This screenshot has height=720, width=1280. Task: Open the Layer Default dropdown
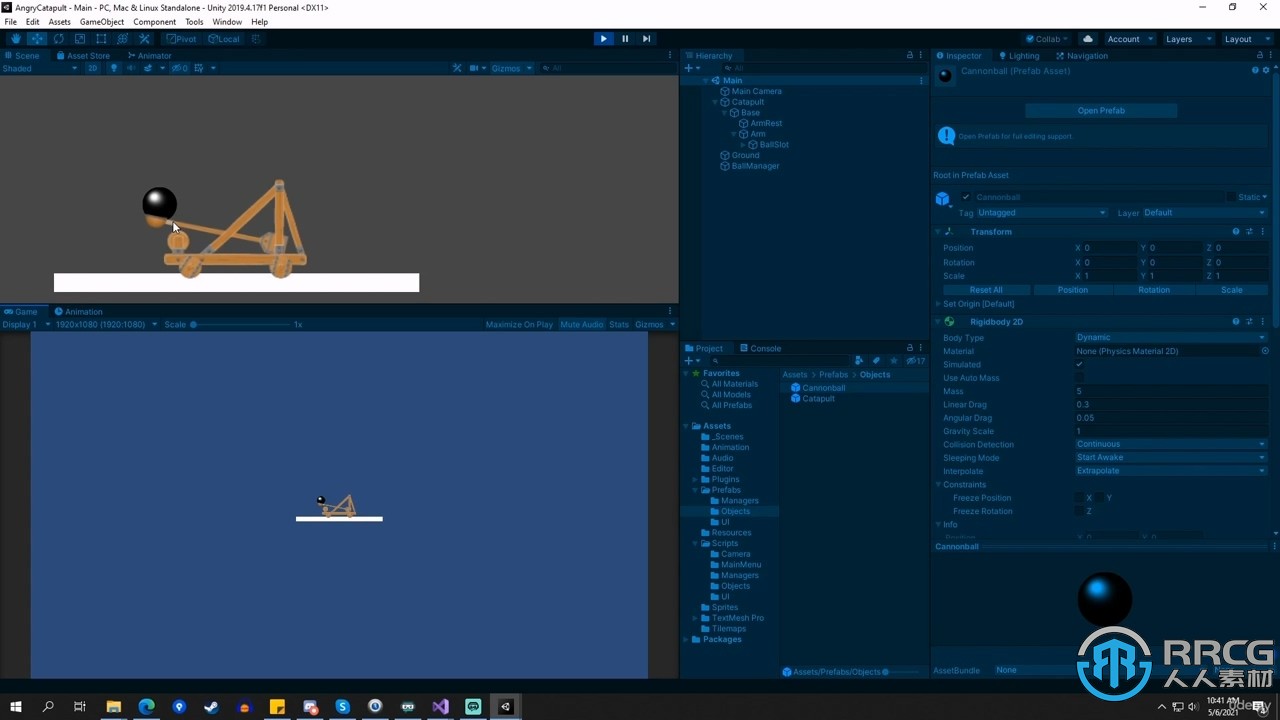(x=1204, y=213)
